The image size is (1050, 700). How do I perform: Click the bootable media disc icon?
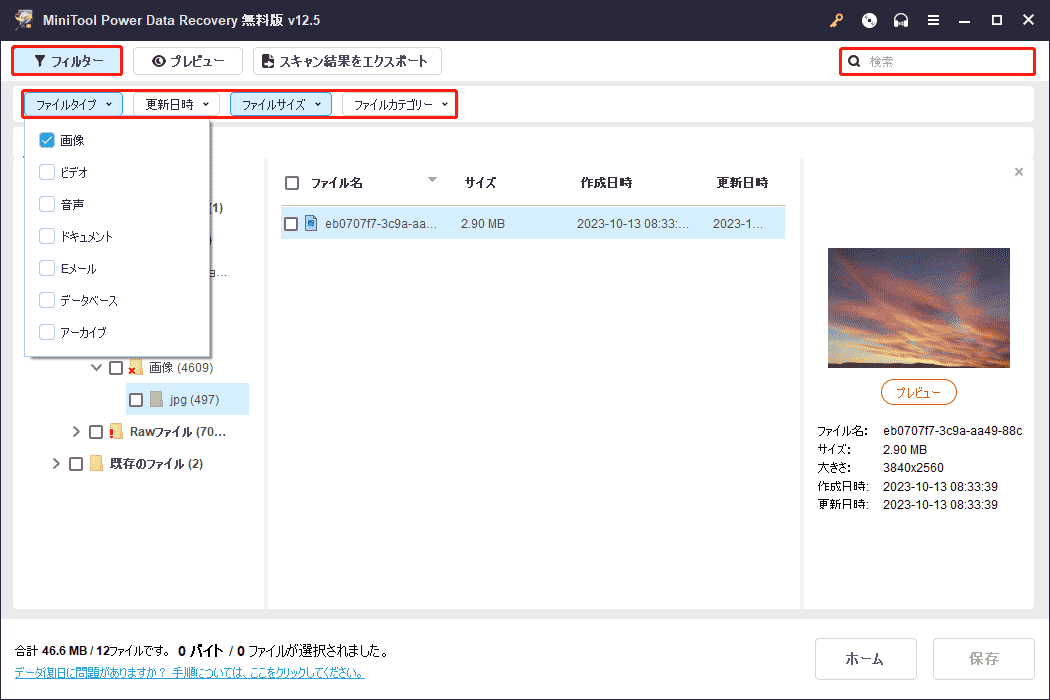pos(869,20)
